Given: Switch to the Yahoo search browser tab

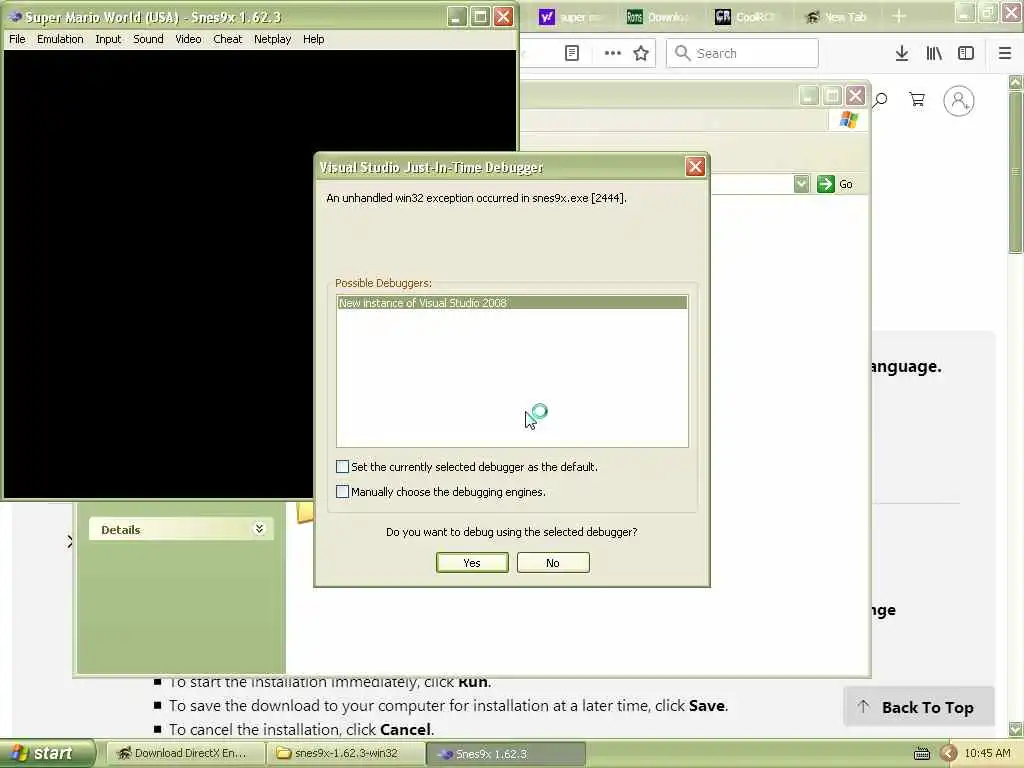Looking at the screenshot, I should click(x=570, y=17).
